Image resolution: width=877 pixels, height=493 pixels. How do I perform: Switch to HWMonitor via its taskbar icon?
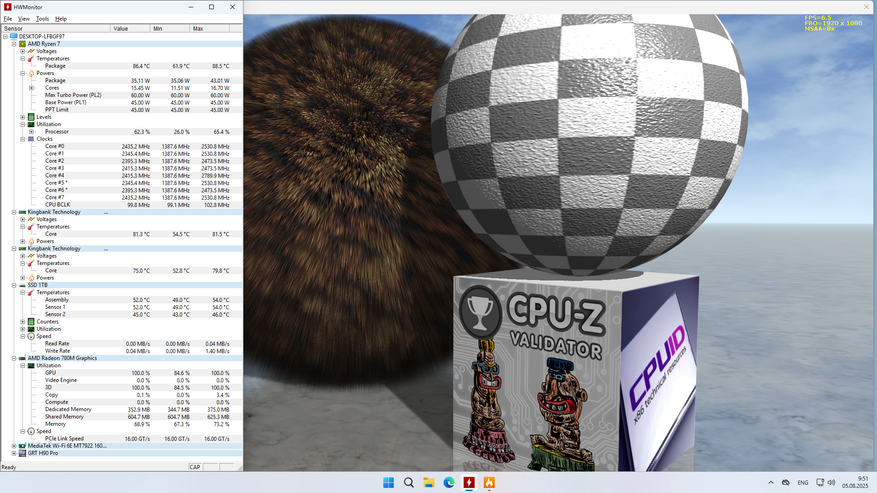[469, 482]
